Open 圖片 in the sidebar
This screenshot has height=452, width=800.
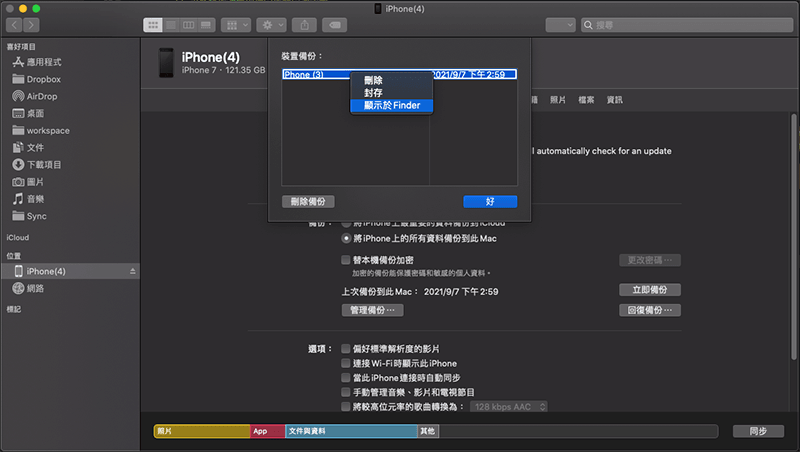pyautogui.click(x=28, y=182)
